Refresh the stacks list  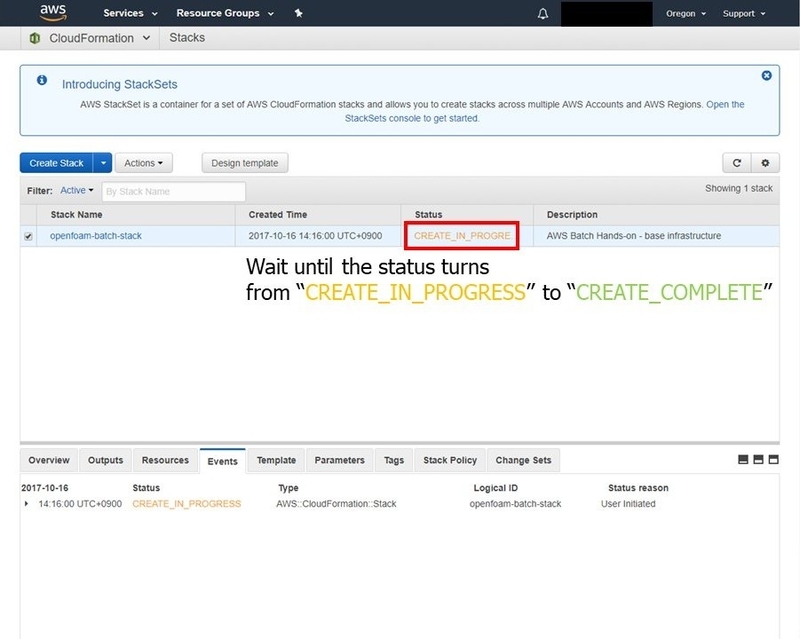[x=737, y=163]
